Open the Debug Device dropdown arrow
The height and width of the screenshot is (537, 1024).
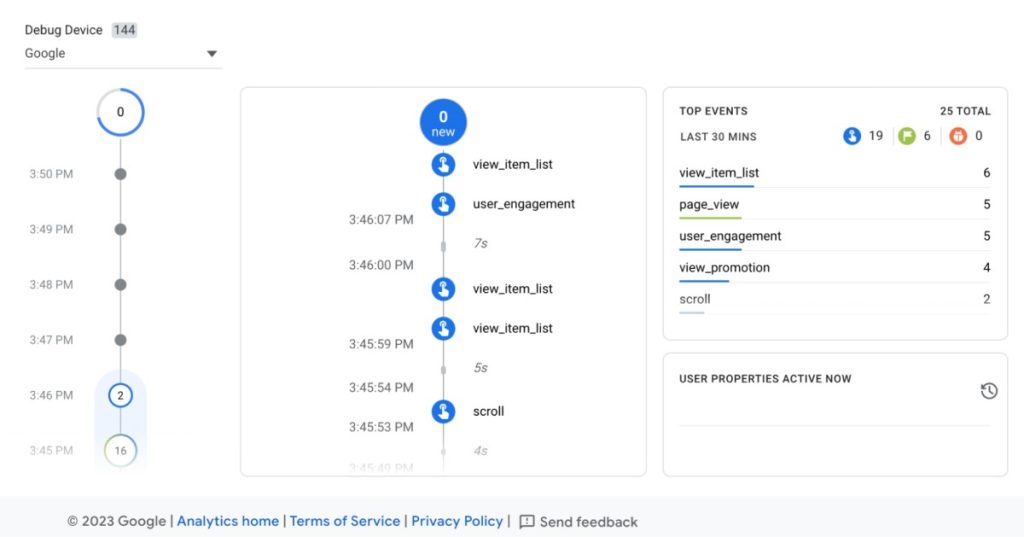[x=212, y=54]
